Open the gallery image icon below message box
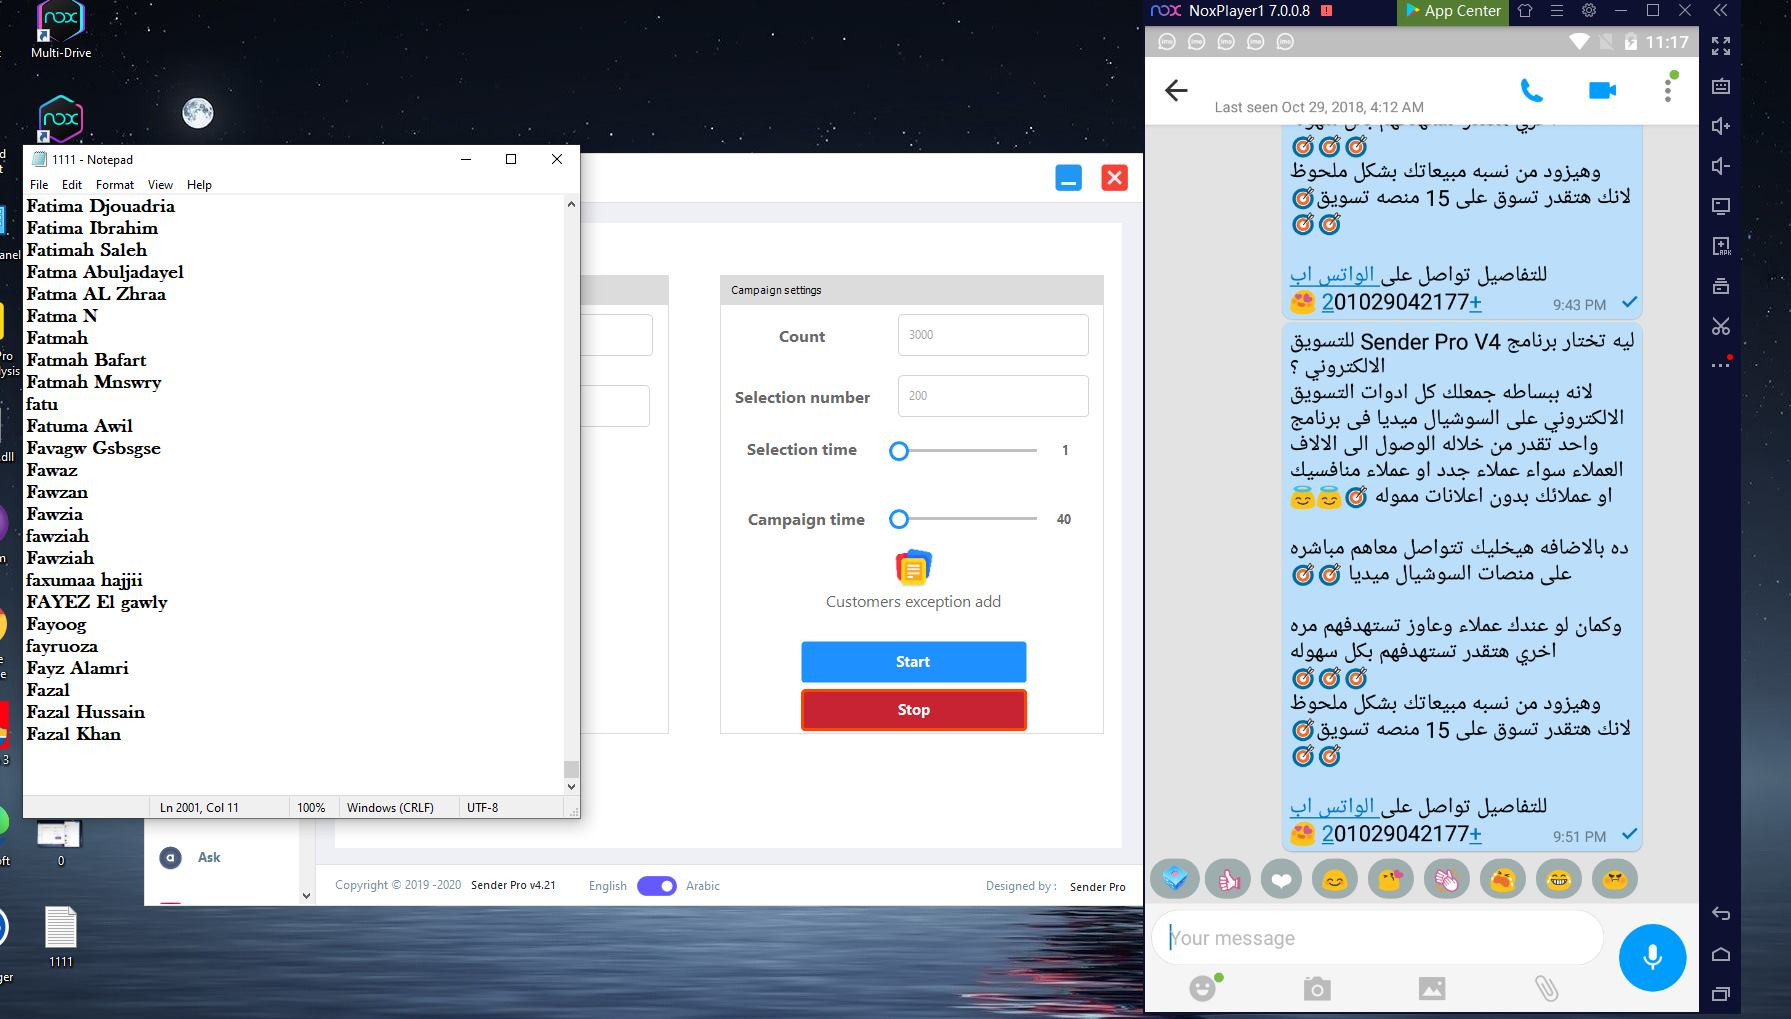The image size is (1791, 1019). [x=1432, y=989]
